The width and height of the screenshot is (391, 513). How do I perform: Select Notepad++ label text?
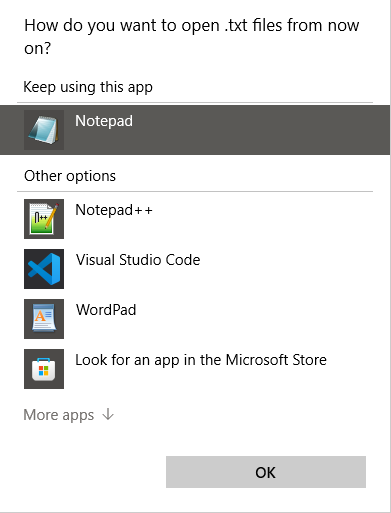[x=114, y=210]
